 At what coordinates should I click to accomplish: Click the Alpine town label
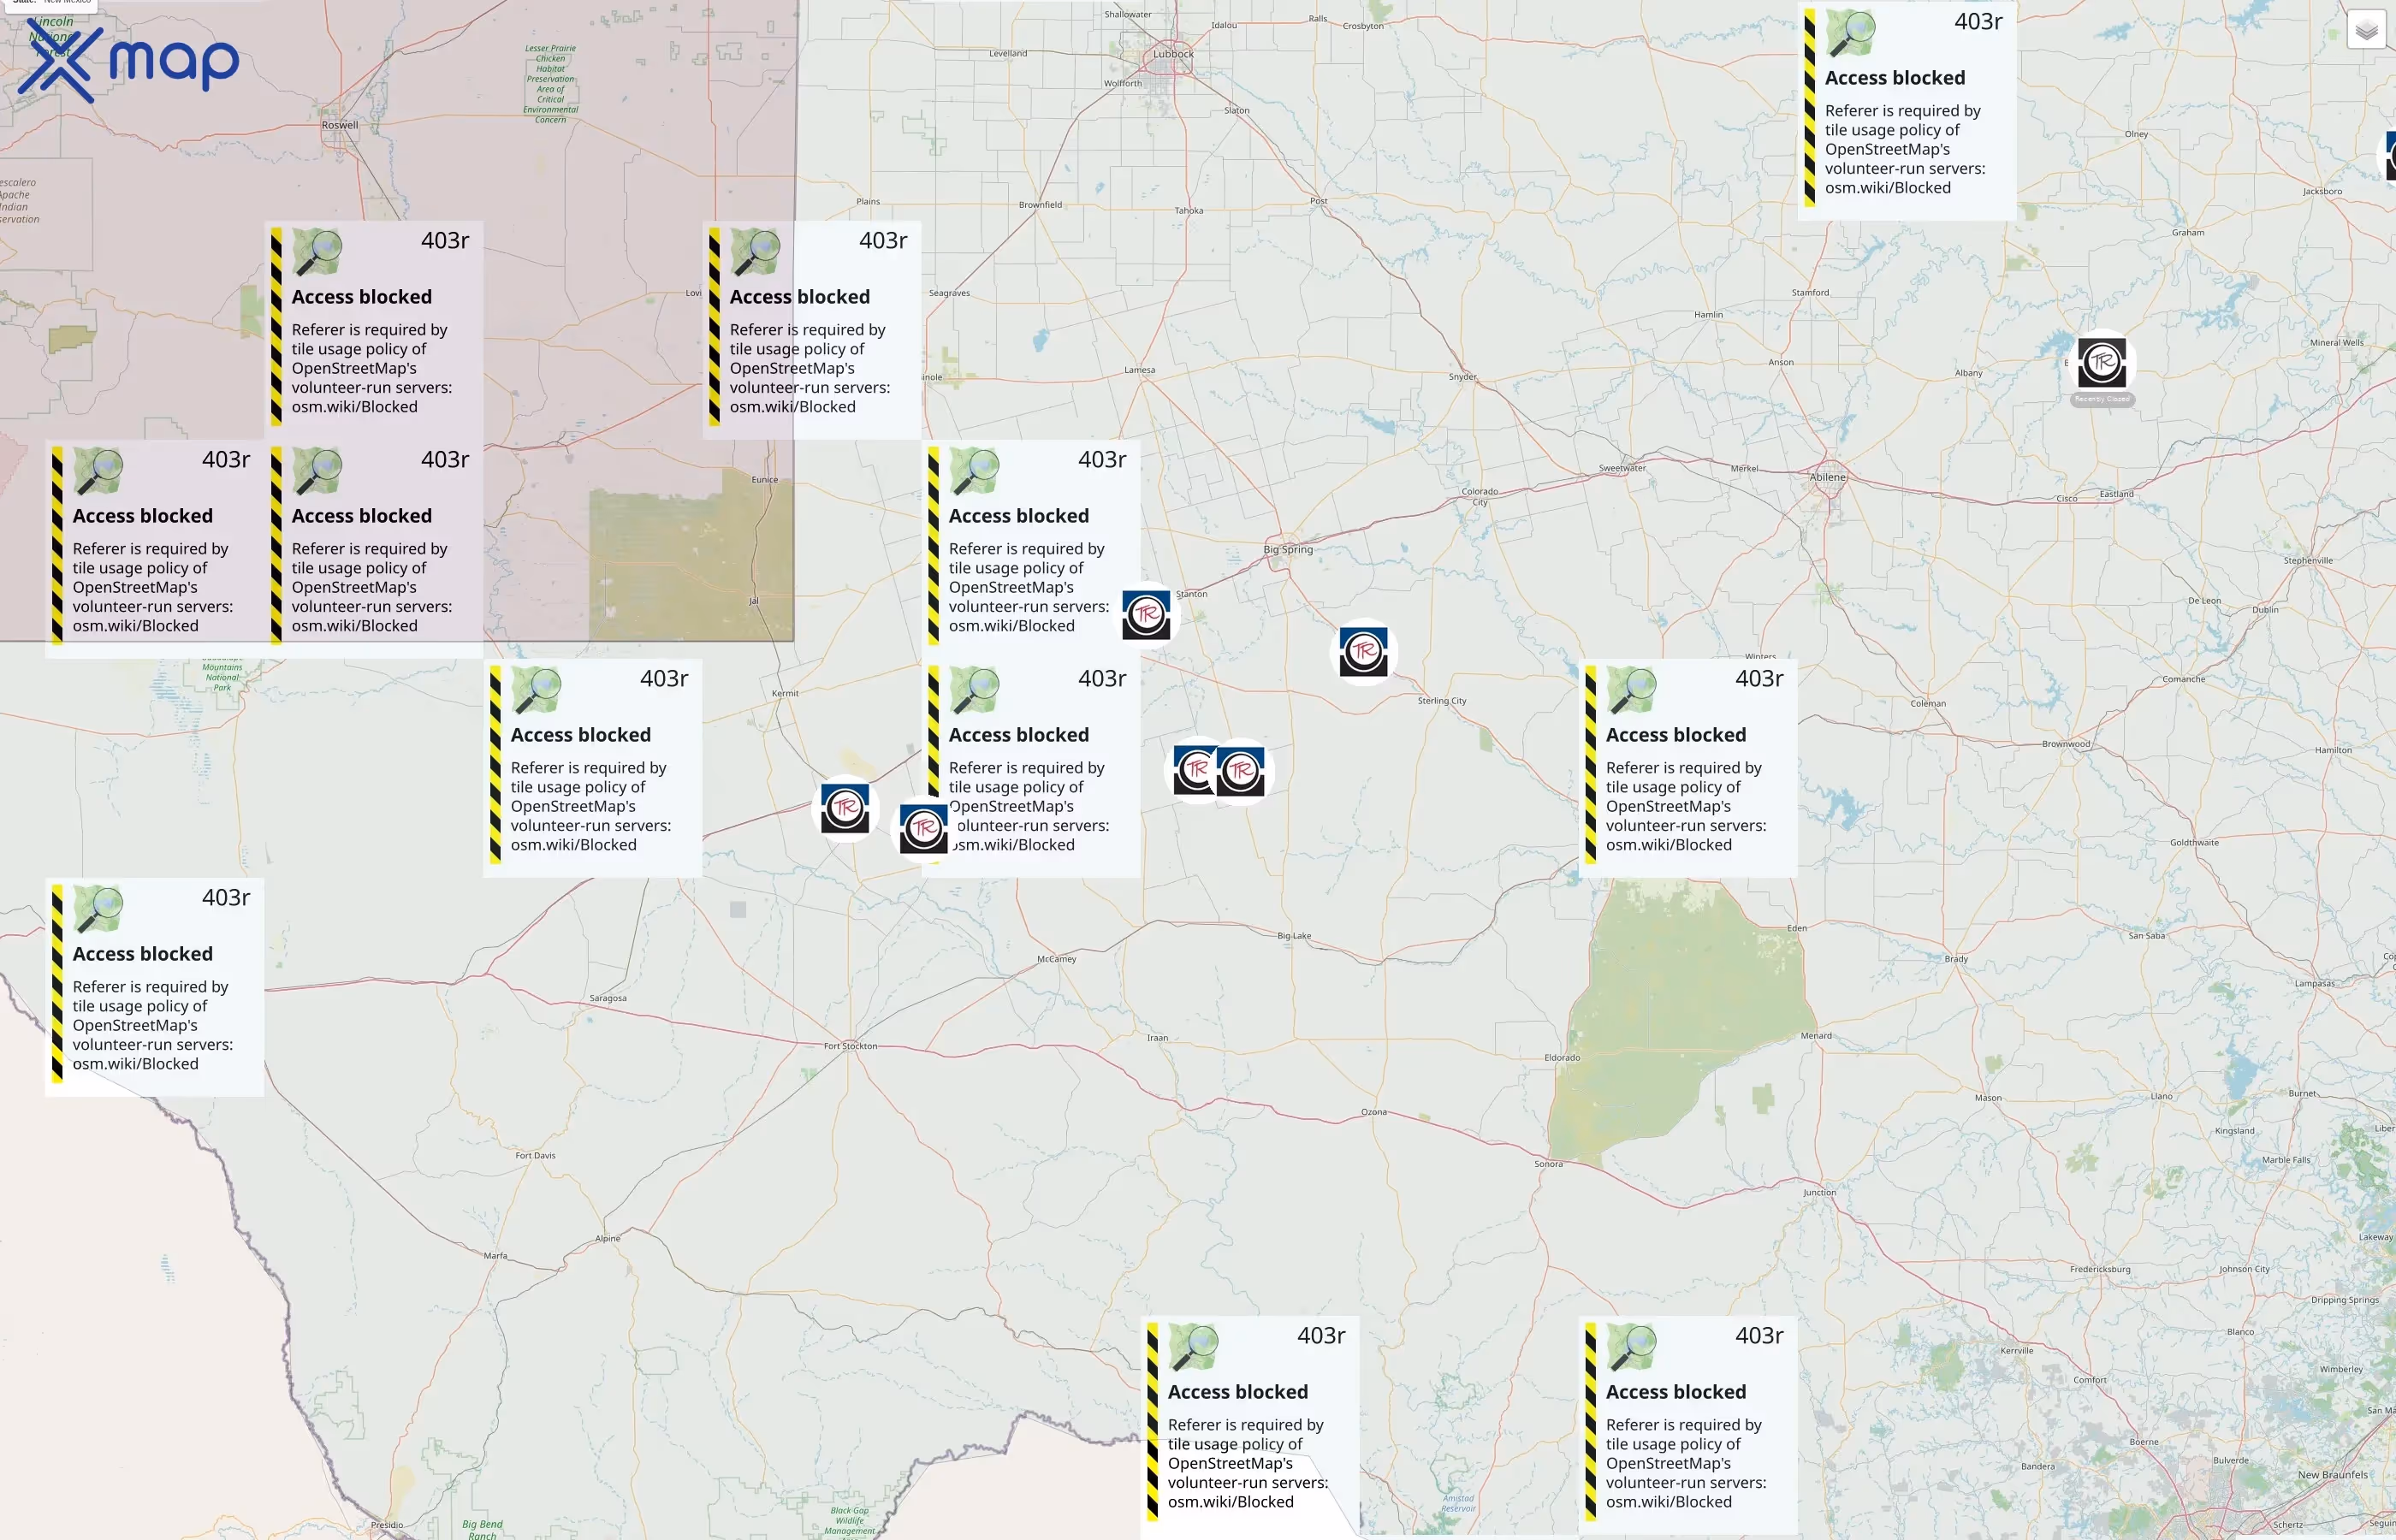pos(607,1238)
